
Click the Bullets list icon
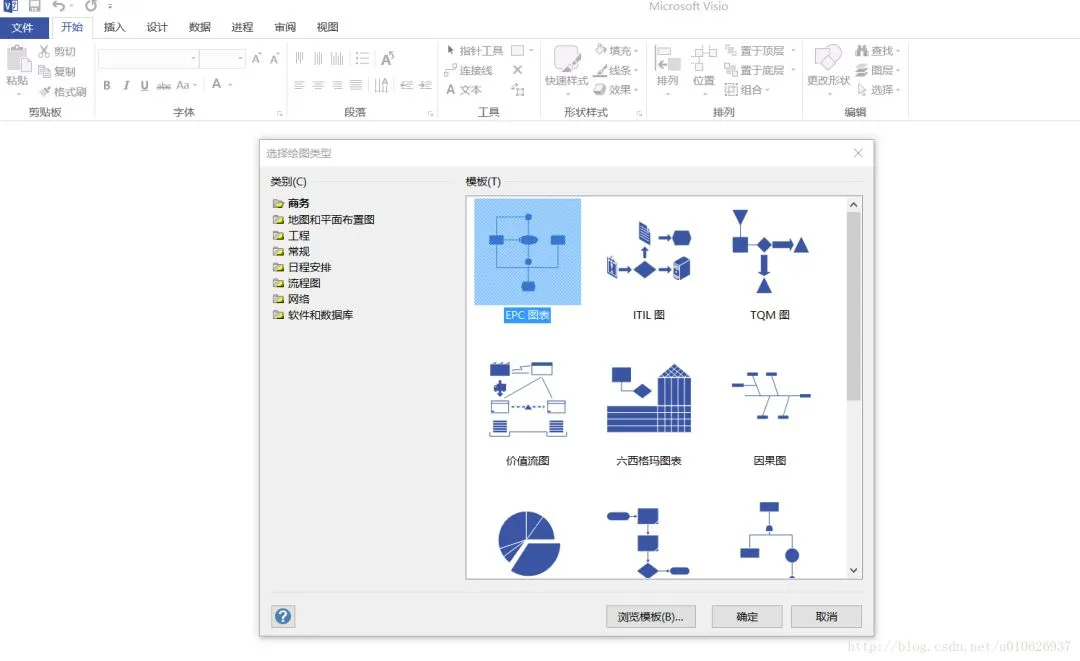pyautogui.click(x=362, y=59)
